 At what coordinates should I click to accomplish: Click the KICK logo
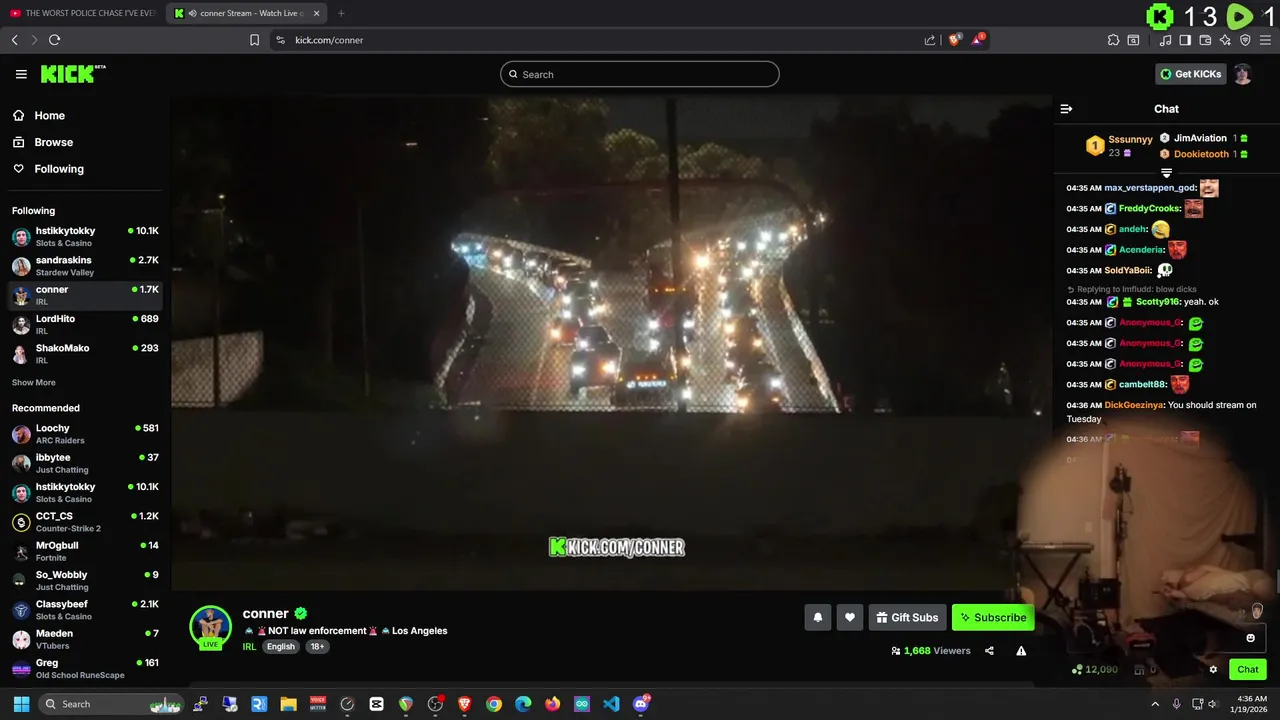(72, 74)
